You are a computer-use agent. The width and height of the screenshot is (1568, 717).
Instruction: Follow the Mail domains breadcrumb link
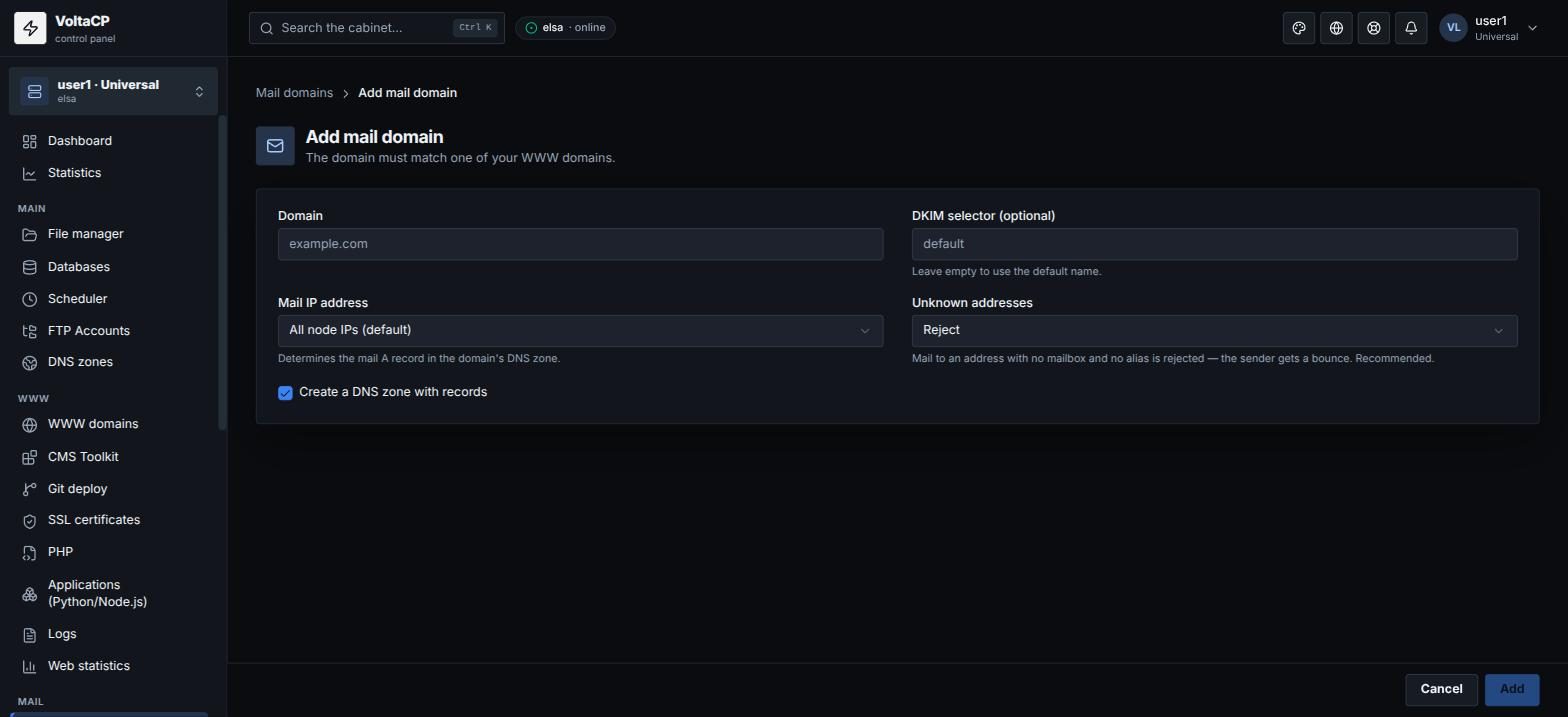tap(294, 93)
